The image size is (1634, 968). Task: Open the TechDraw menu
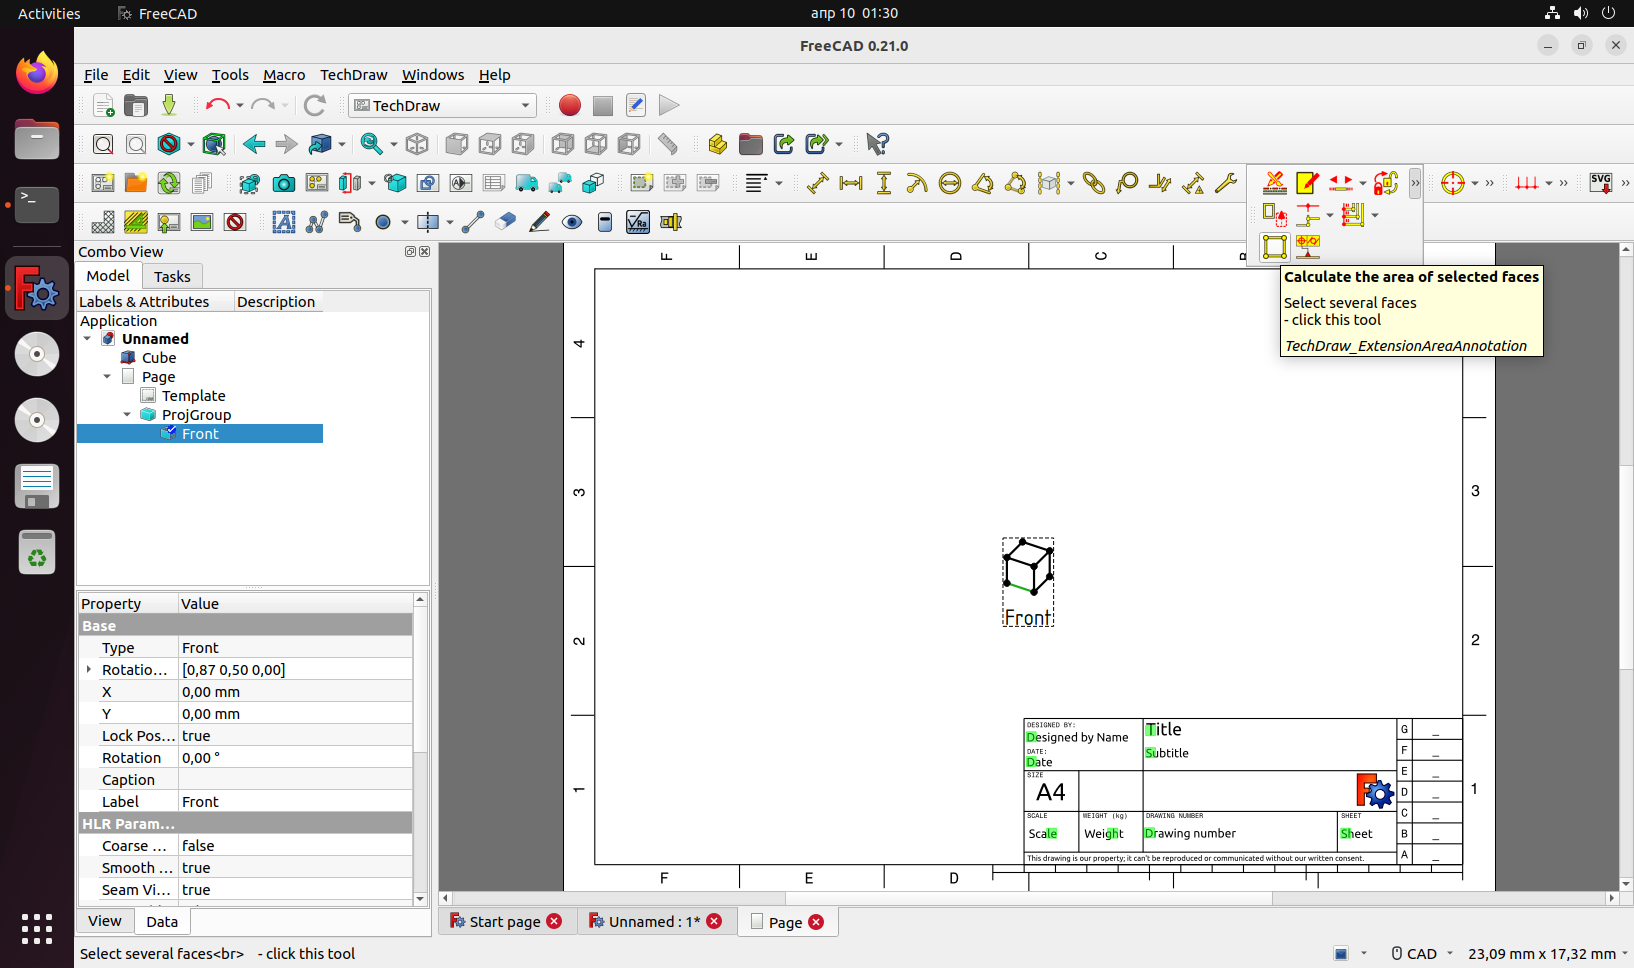pos(353,74)
